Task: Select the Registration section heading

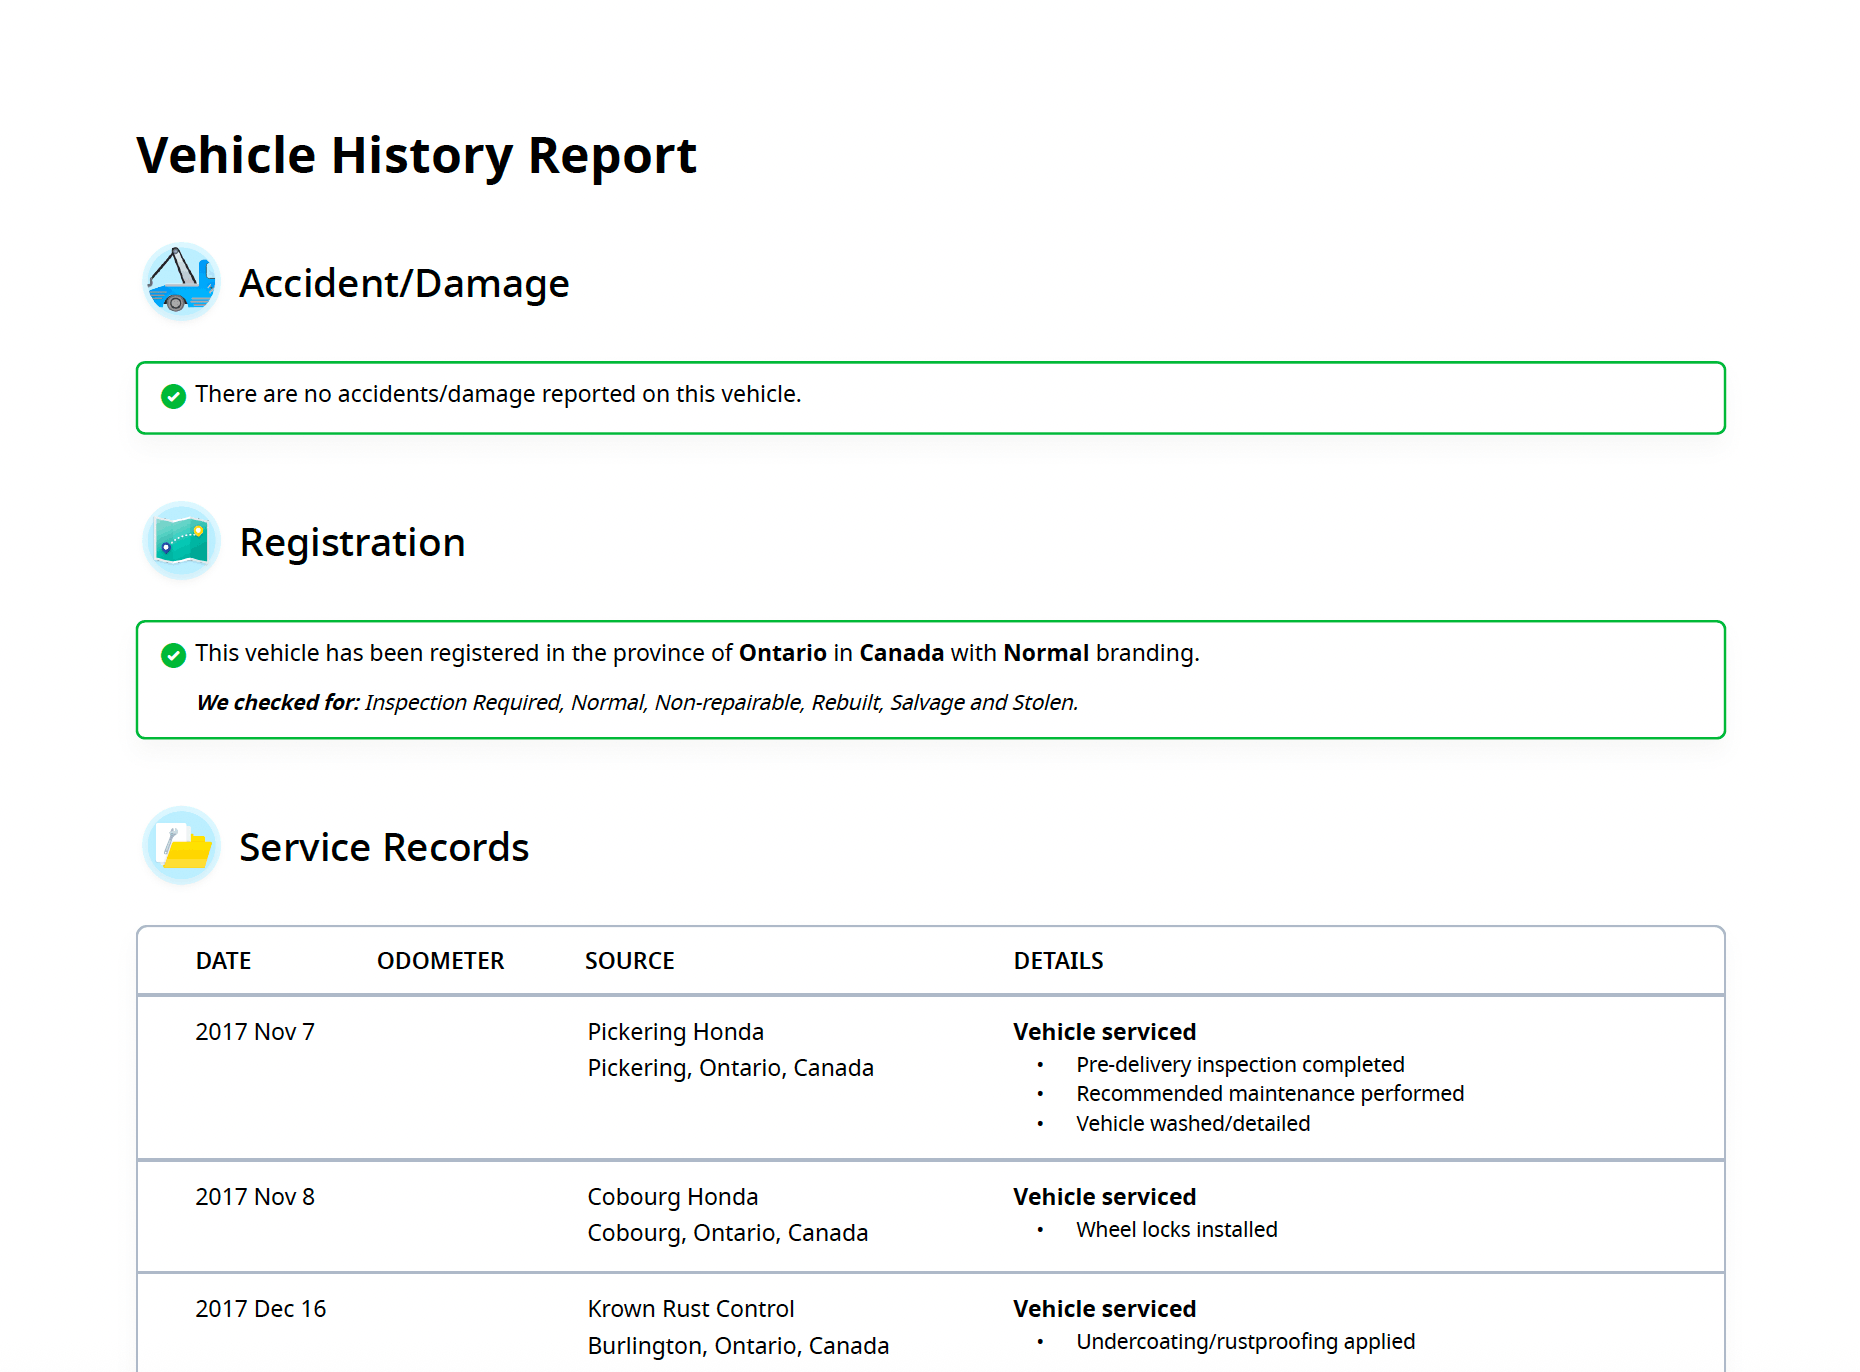Action: (352, 543)
